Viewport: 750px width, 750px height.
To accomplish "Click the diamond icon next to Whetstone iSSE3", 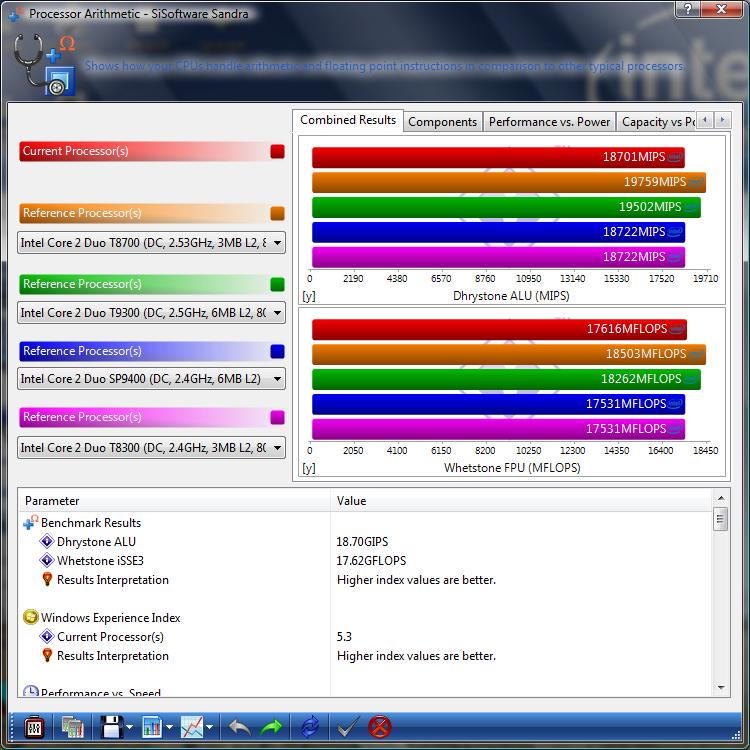I will (x=47, y=560).
